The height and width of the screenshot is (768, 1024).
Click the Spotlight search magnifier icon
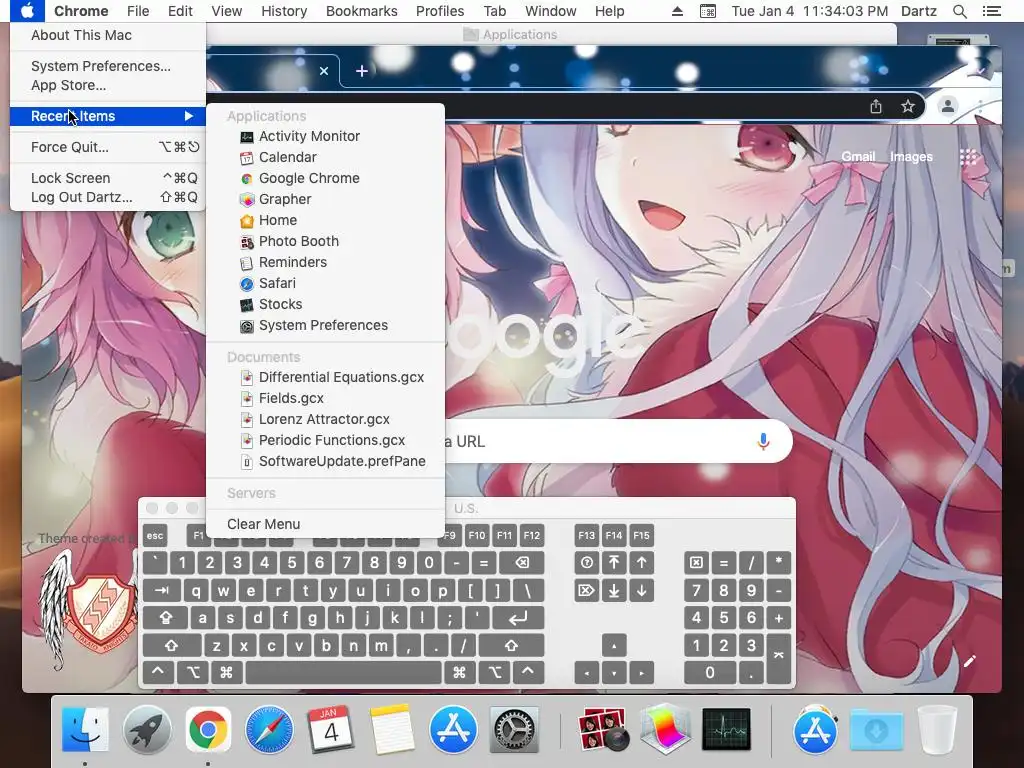coord(959,11)
